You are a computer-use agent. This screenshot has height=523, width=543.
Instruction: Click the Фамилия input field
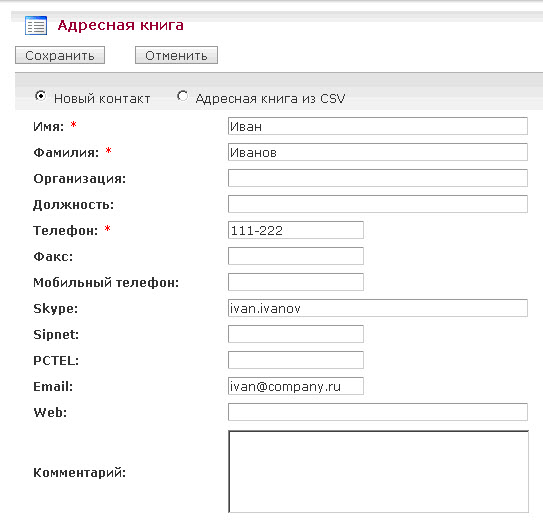pos(378,152)
